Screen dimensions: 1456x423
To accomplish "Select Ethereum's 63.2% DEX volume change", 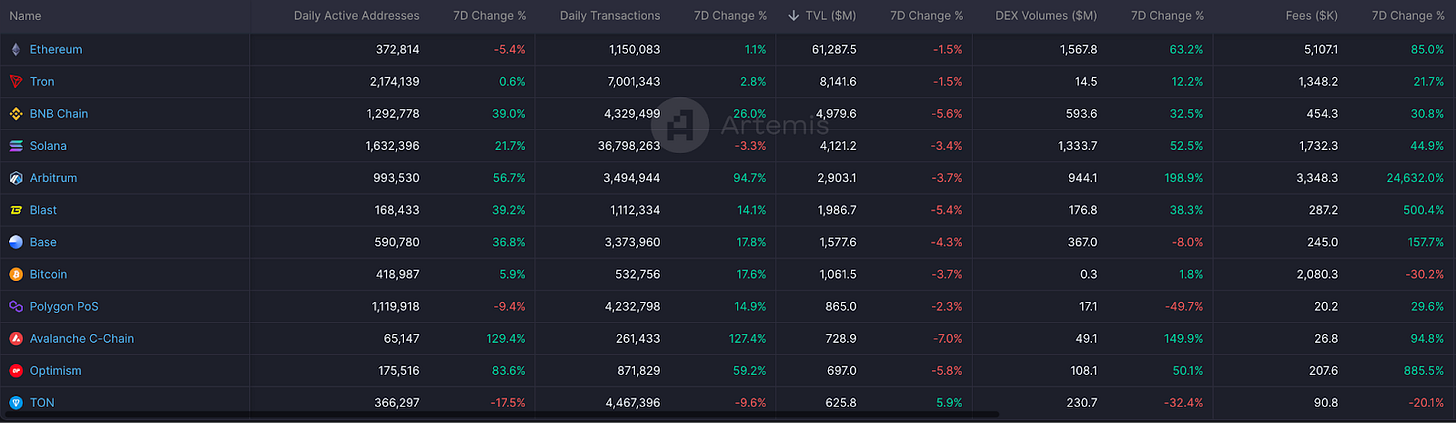I will [x=1186, y=49].
